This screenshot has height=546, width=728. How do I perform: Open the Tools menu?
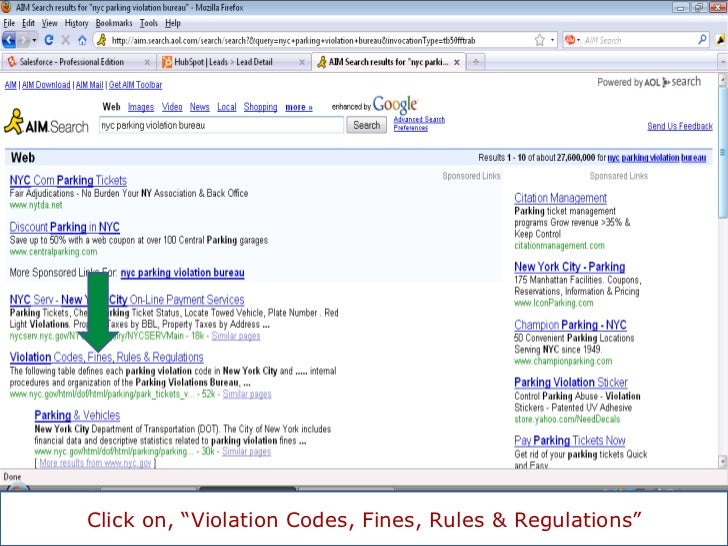click(x=149, y=23)
